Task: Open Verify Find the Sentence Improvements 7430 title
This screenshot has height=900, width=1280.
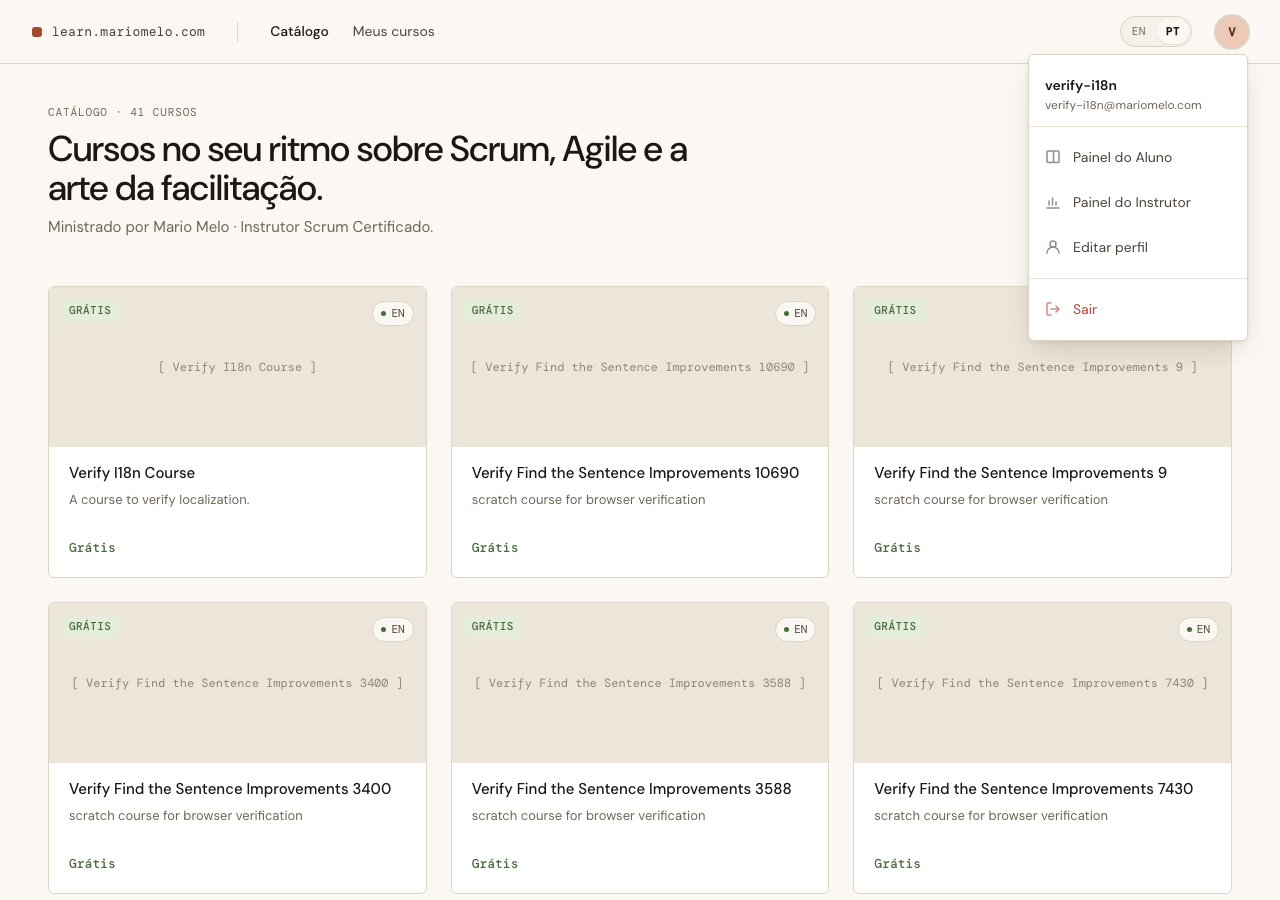Action: [x=1033, y=789]
